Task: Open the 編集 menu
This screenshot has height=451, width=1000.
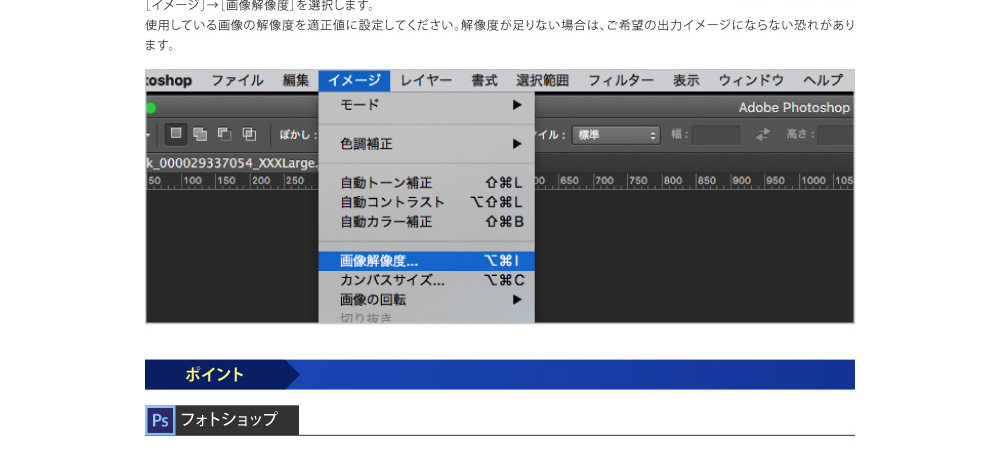Action: 296,80
